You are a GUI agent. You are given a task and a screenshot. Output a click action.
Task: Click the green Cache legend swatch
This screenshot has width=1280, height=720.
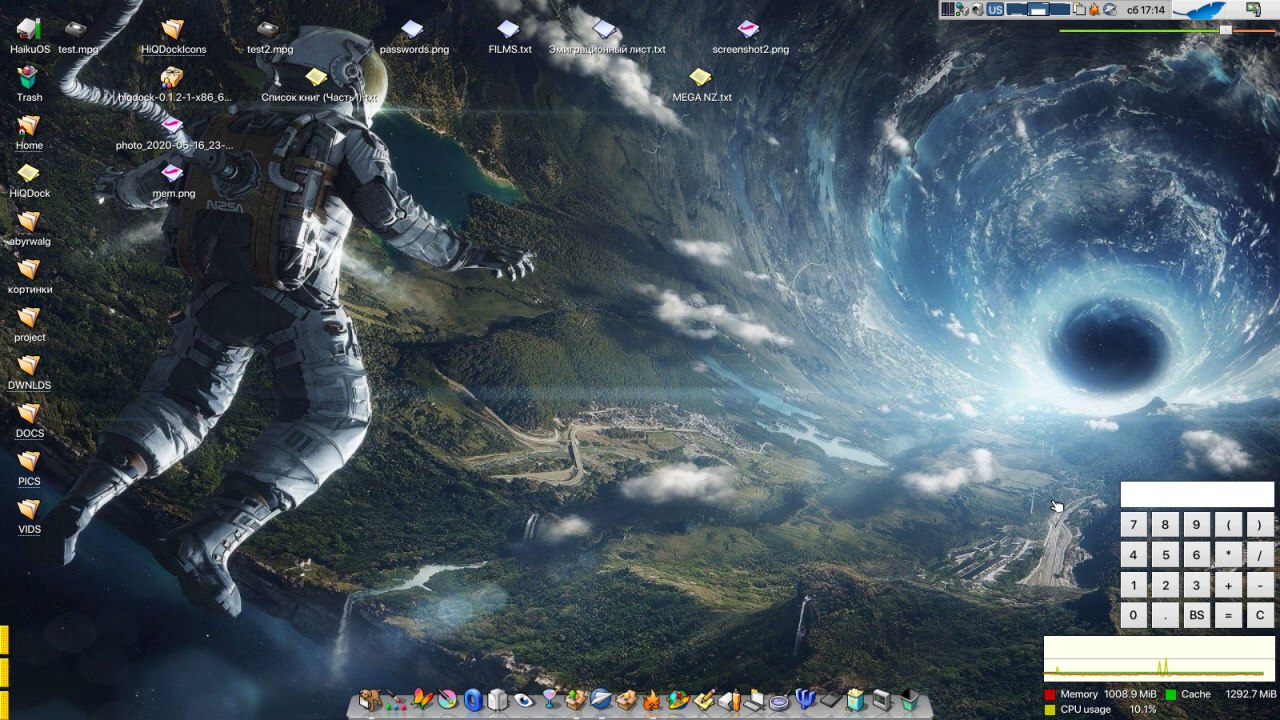pos(1170,694)
